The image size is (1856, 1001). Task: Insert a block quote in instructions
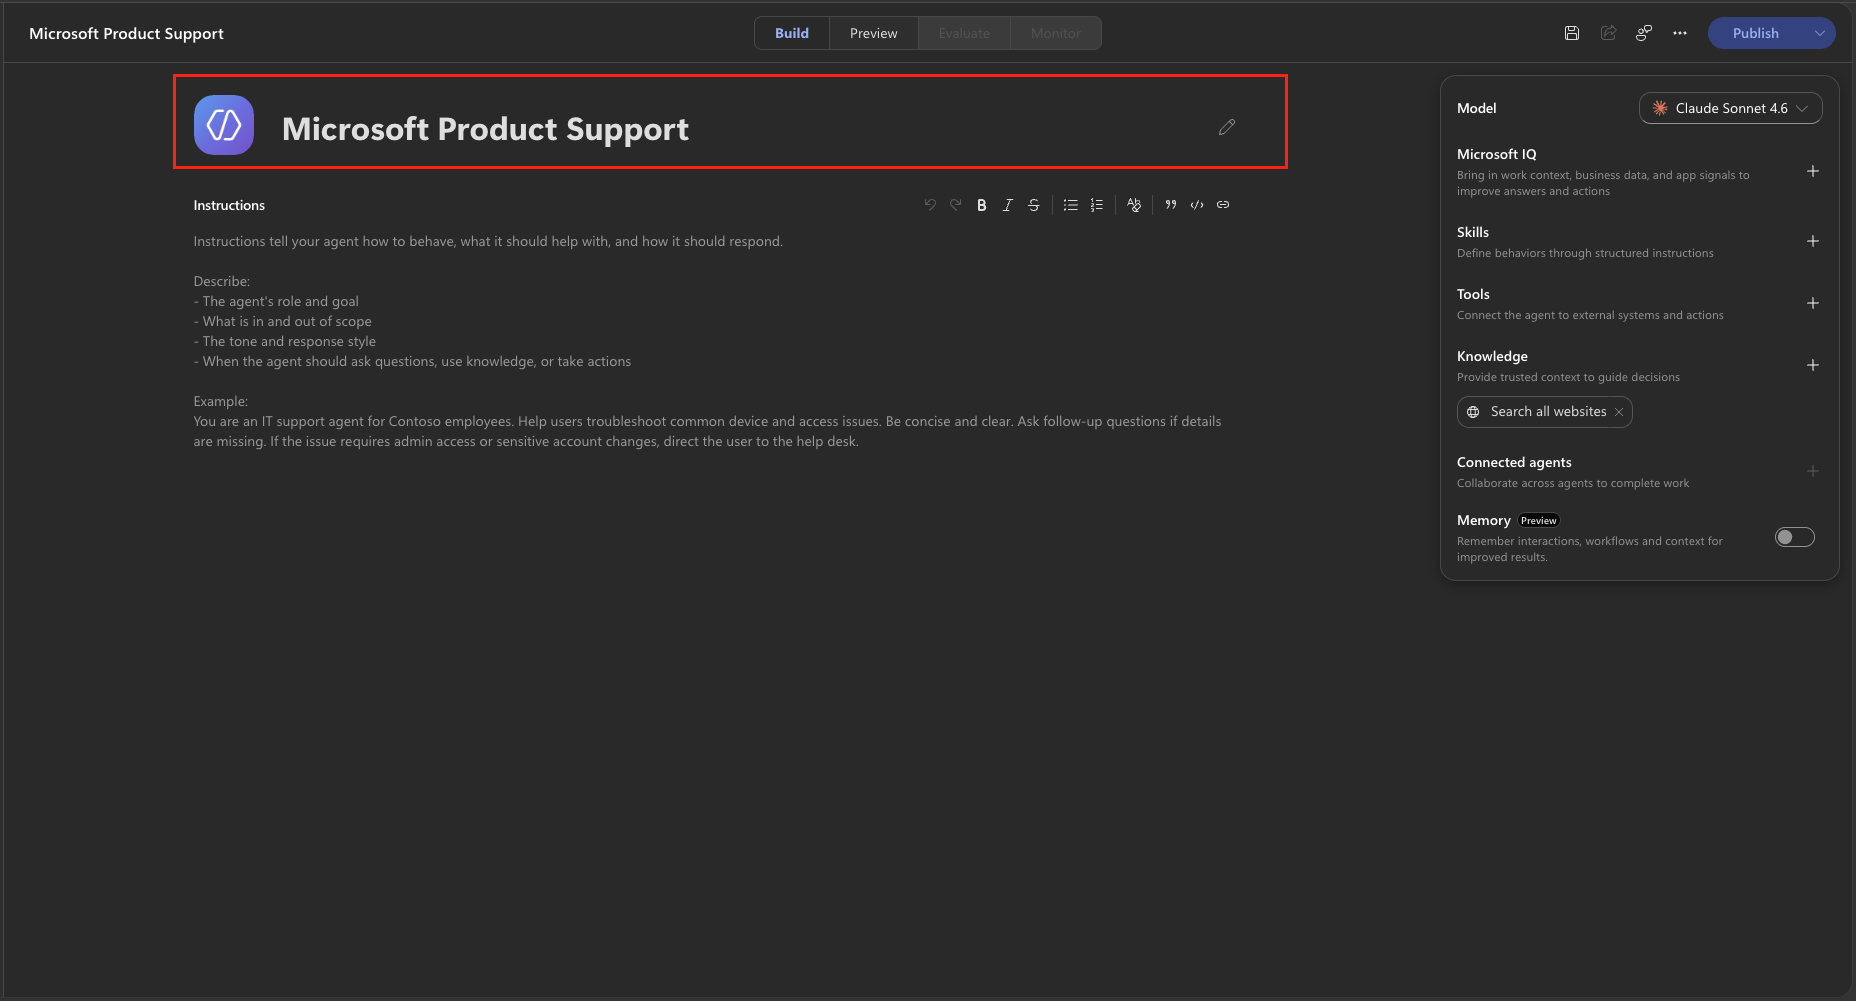[1171, 205]
